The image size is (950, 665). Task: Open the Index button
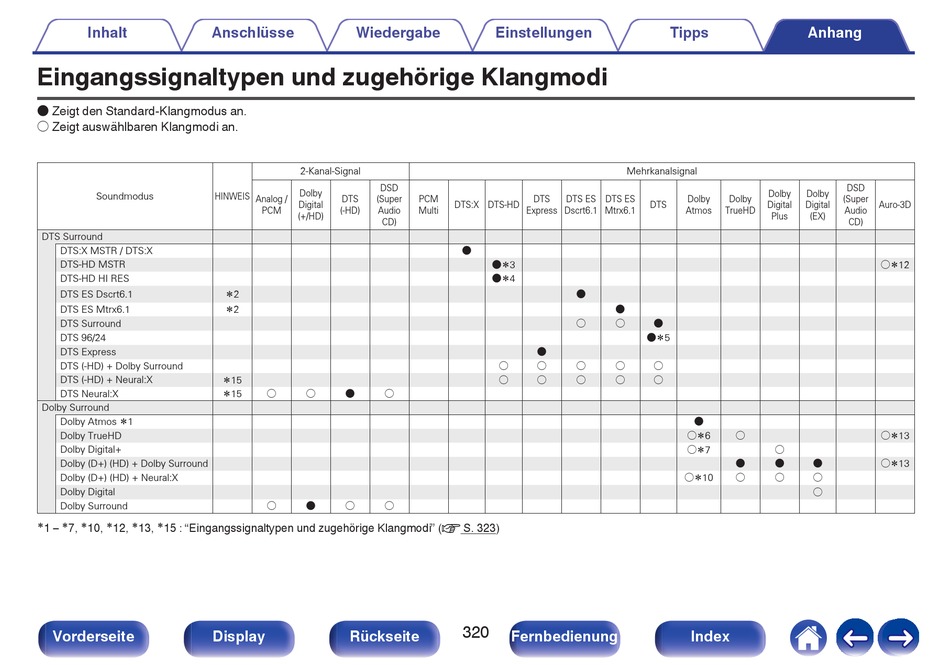[709, 637]
